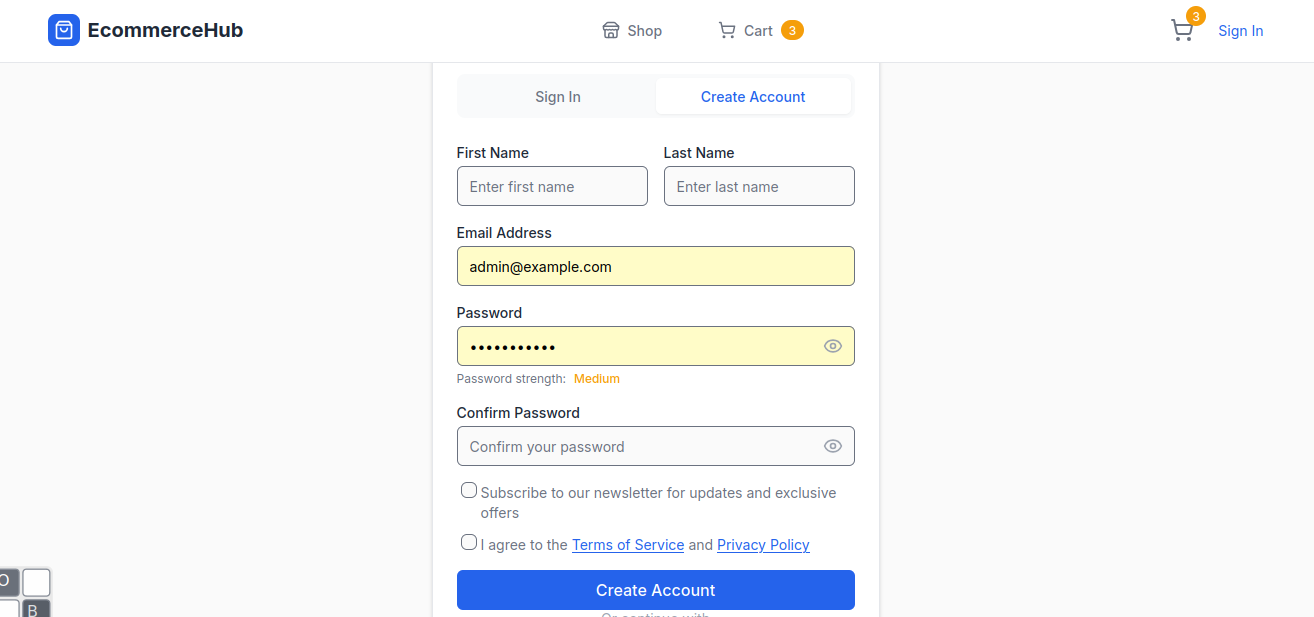Click the Sign In link in header
This screenshot has height=617, width=1314.
[1240, 31]
